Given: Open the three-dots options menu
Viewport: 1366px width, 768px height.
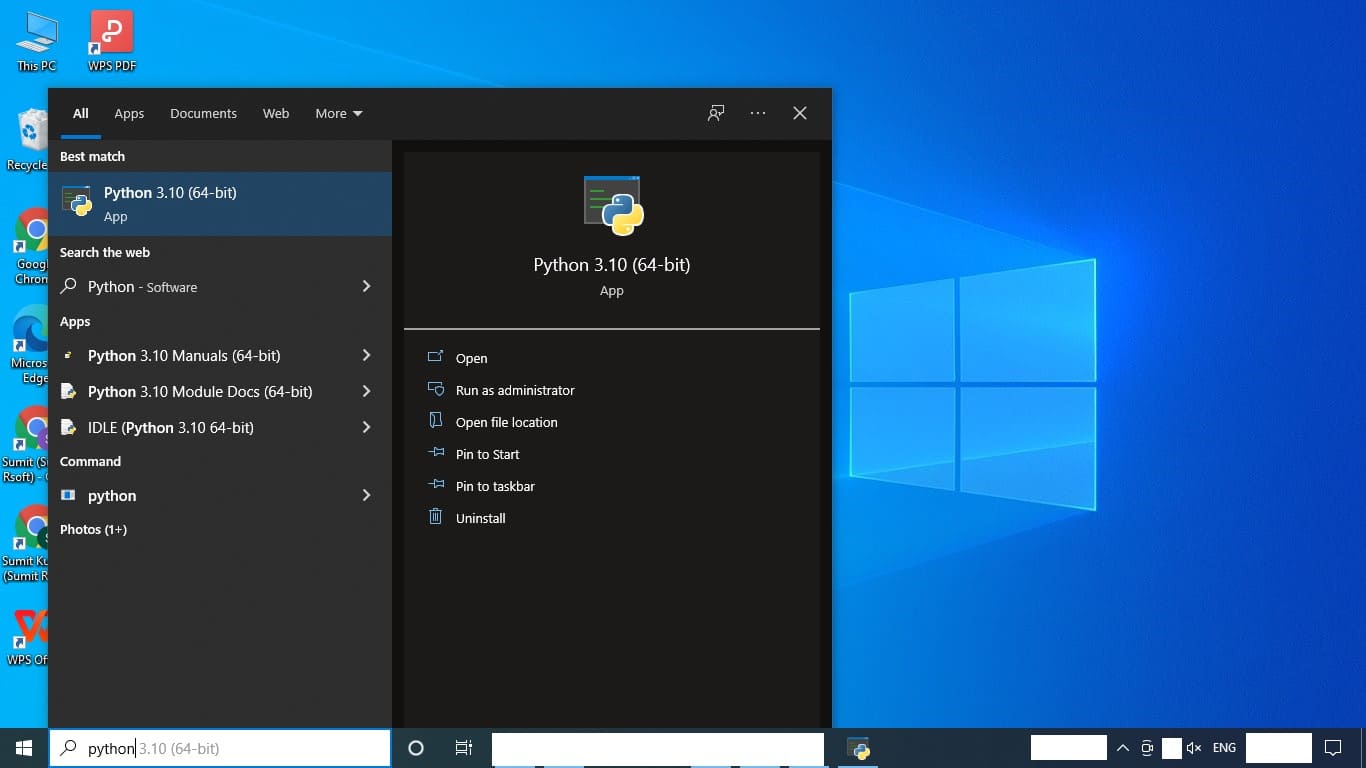Looking at the screenshot, I should pyautogui.click(x=758, y=113).
